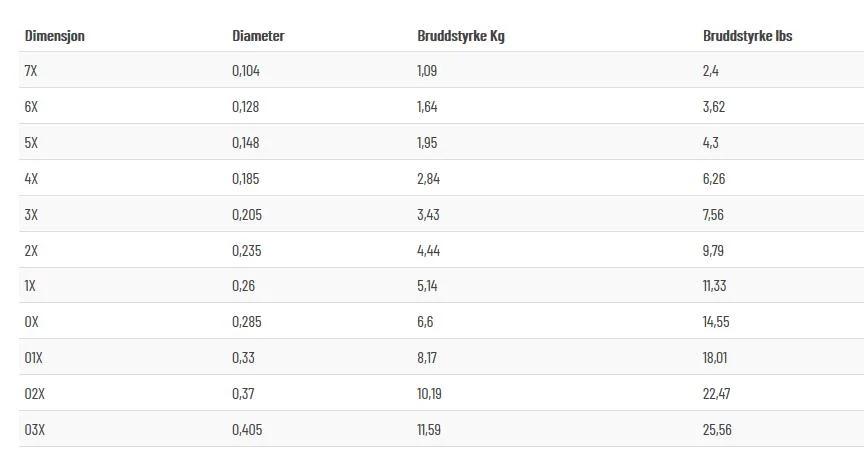Click the 3,43 kg breaking strength value

coord(428,214)
